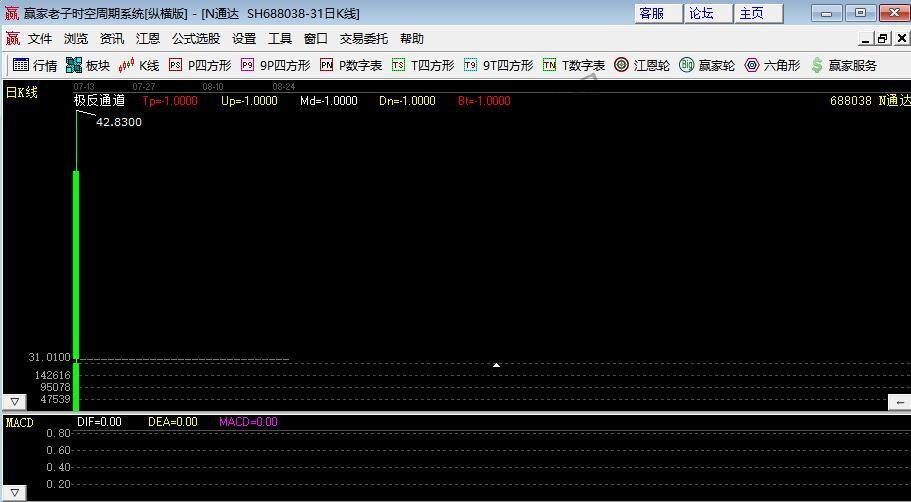This screenshot has height=502, width=911.
Task: Open the 文件 menu
Action: click(x=40, y=39)
